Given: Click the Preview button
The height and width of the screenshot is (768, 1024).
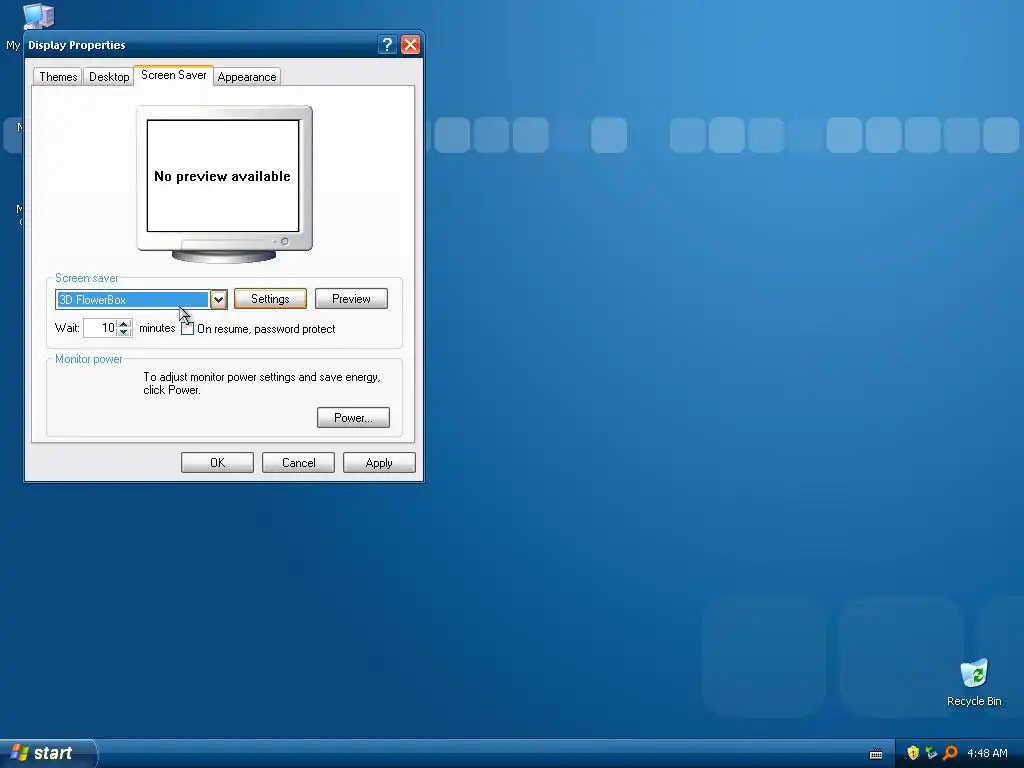Looking at the screenshot, I should pyautogui.click(x=351, y=298).
